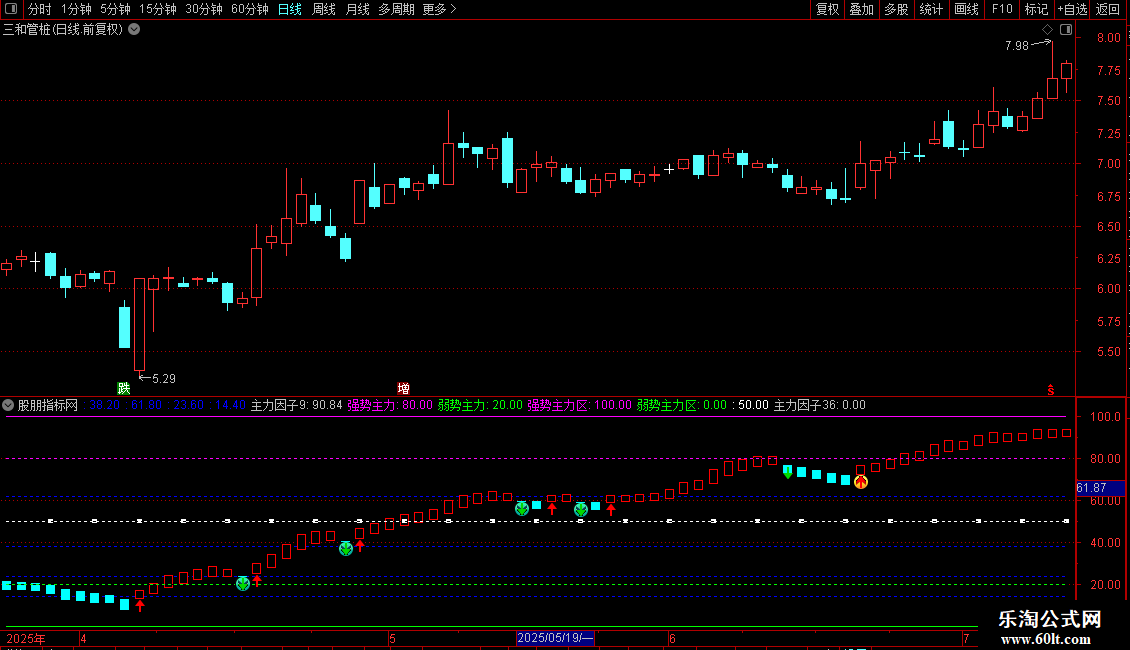Click the 股朋指标网 indicator name
The width and height of the screenshot is (1130, 650).
pos(48,405)
